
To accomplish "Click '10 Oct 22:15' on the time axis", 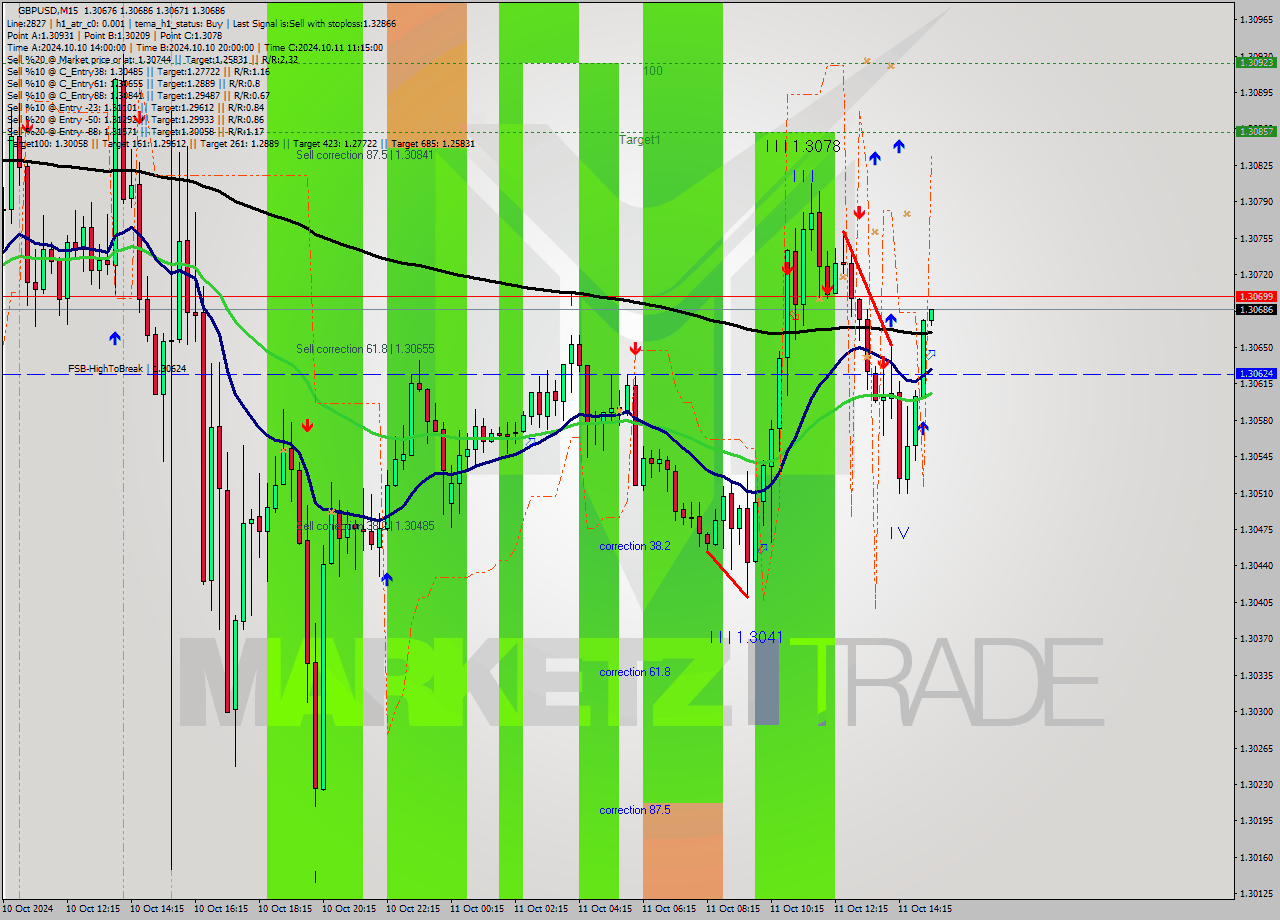I will coord(413,909).
